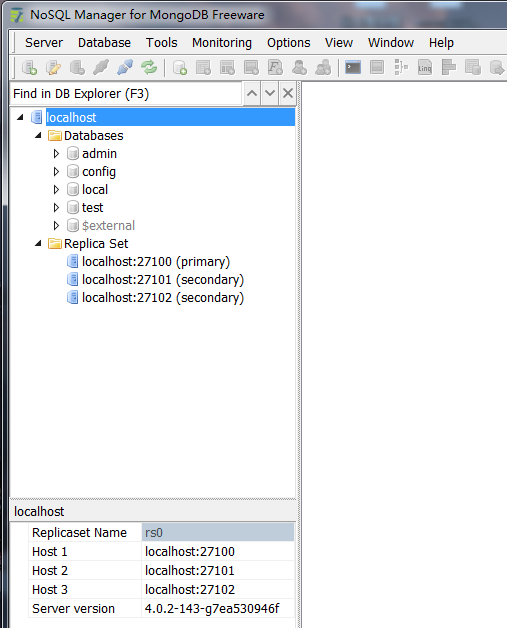Select the config database
The image size is (507, 628).
99,171
